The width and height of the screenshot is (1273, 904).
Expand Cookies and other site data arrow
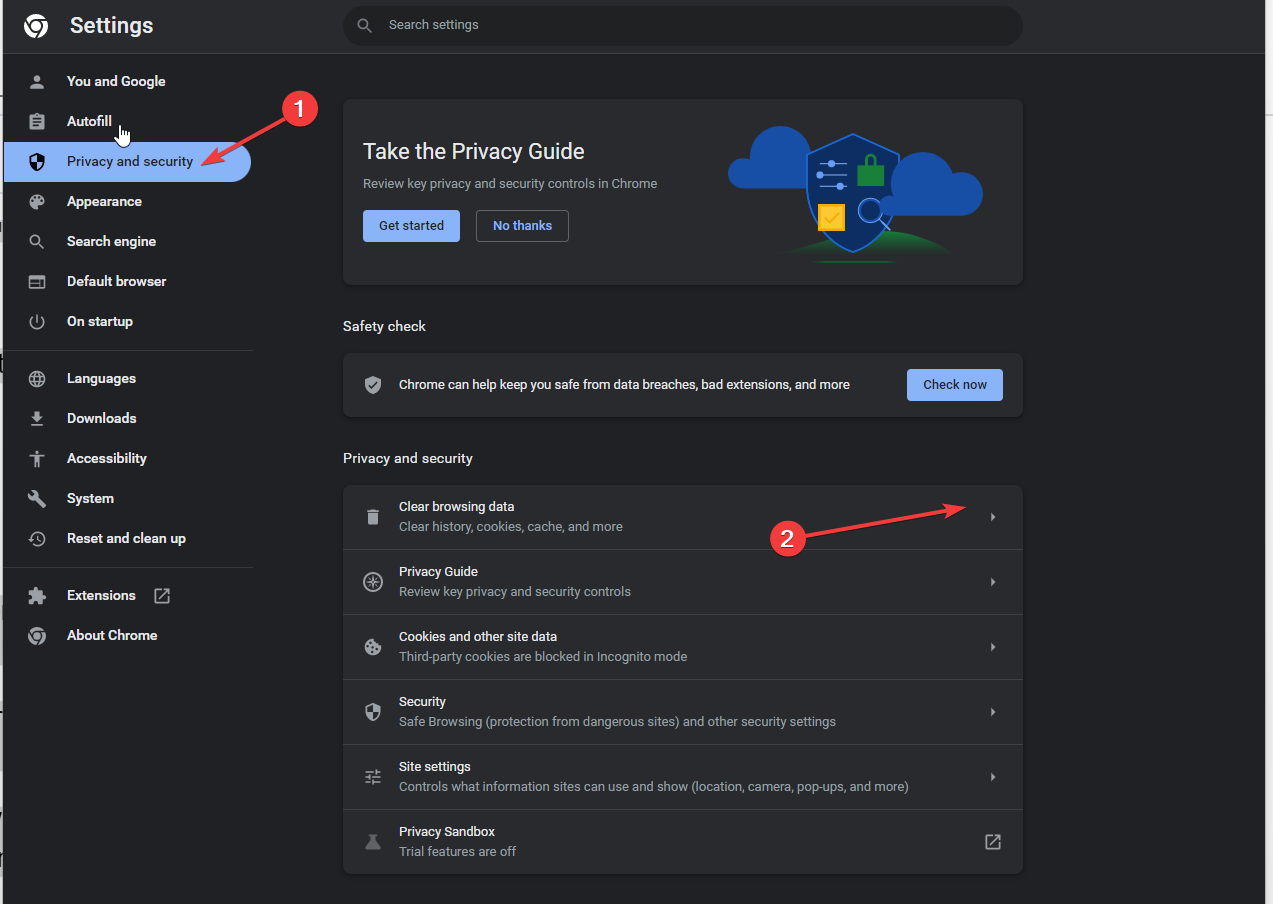[x=993, y=647]
